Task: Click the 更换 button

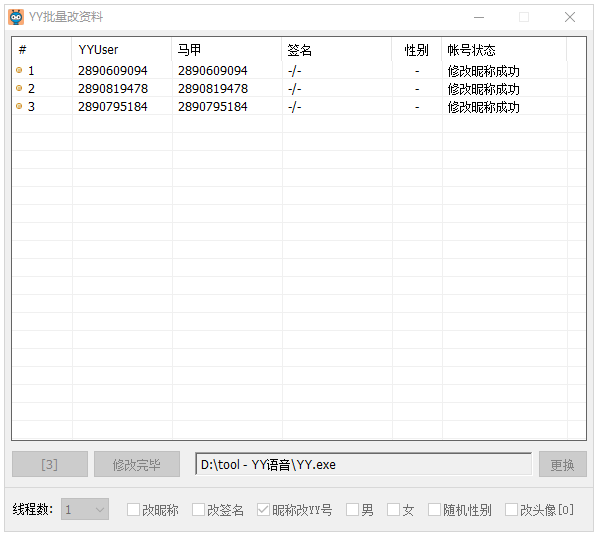Action: click(563, 464)
